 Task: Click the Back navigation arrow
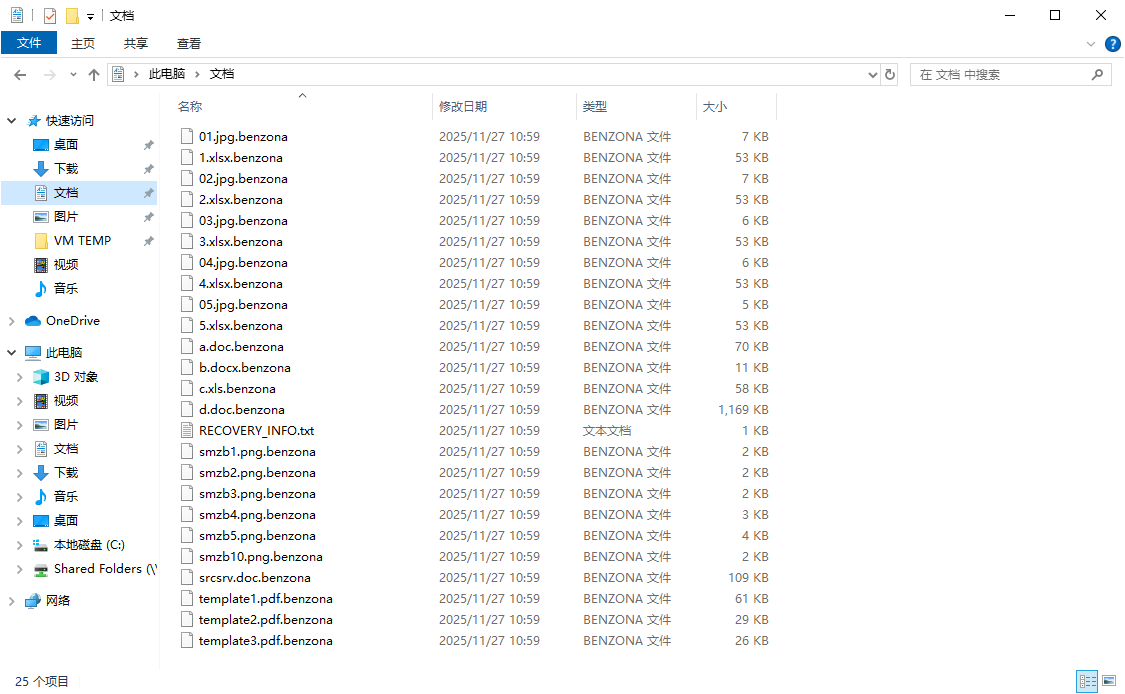click(x=20, y=75)
